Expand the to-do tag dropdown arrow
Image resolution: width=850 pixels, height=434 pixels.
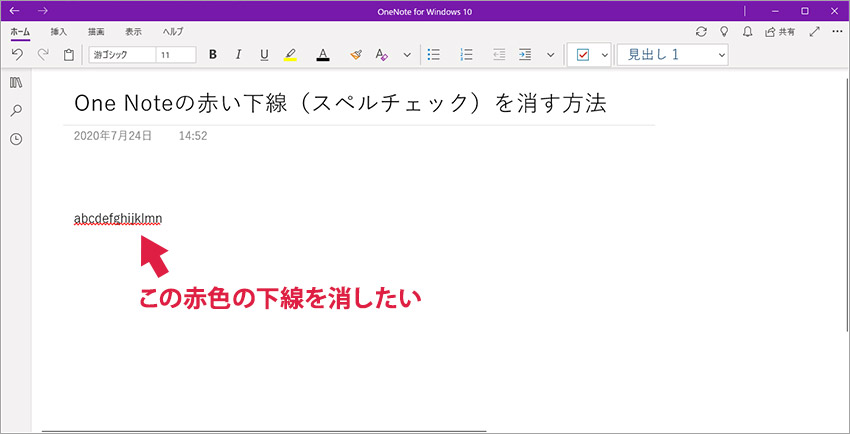pos(604,55)
